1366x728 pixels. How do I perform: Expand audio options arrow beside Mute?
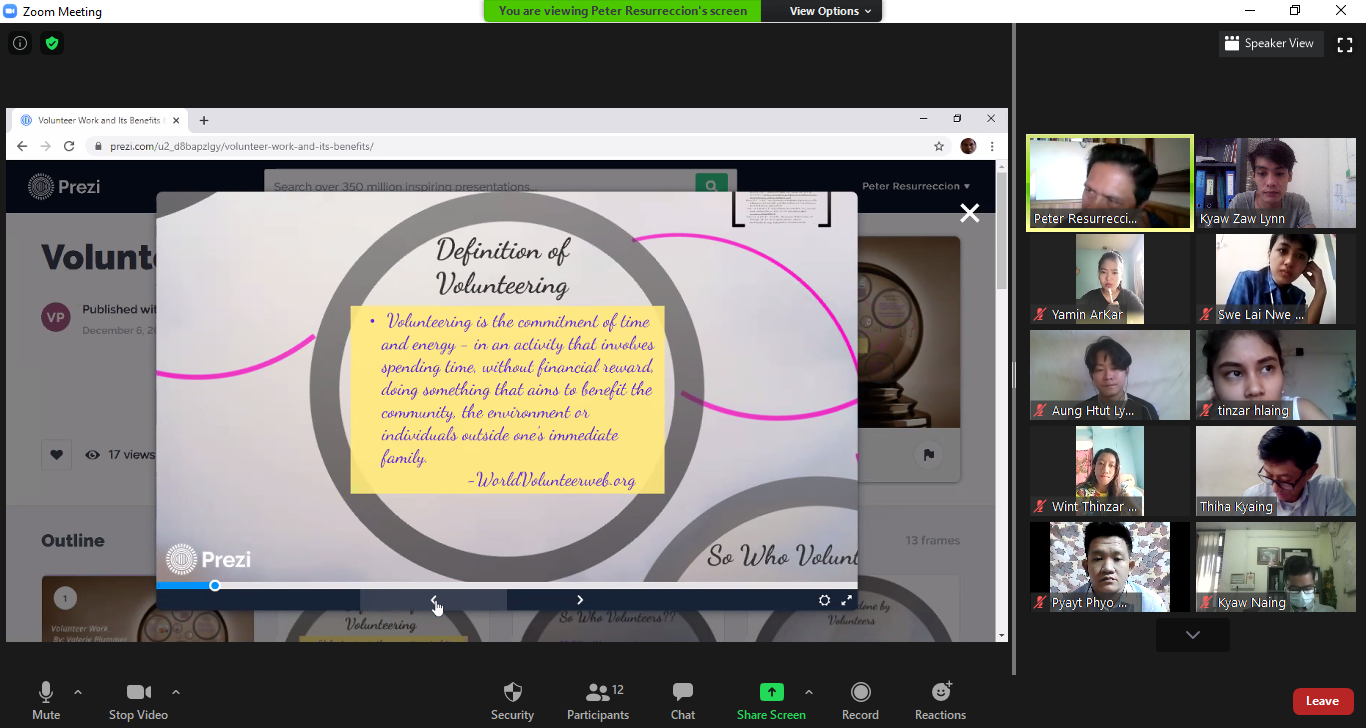[x=78, y=692]
